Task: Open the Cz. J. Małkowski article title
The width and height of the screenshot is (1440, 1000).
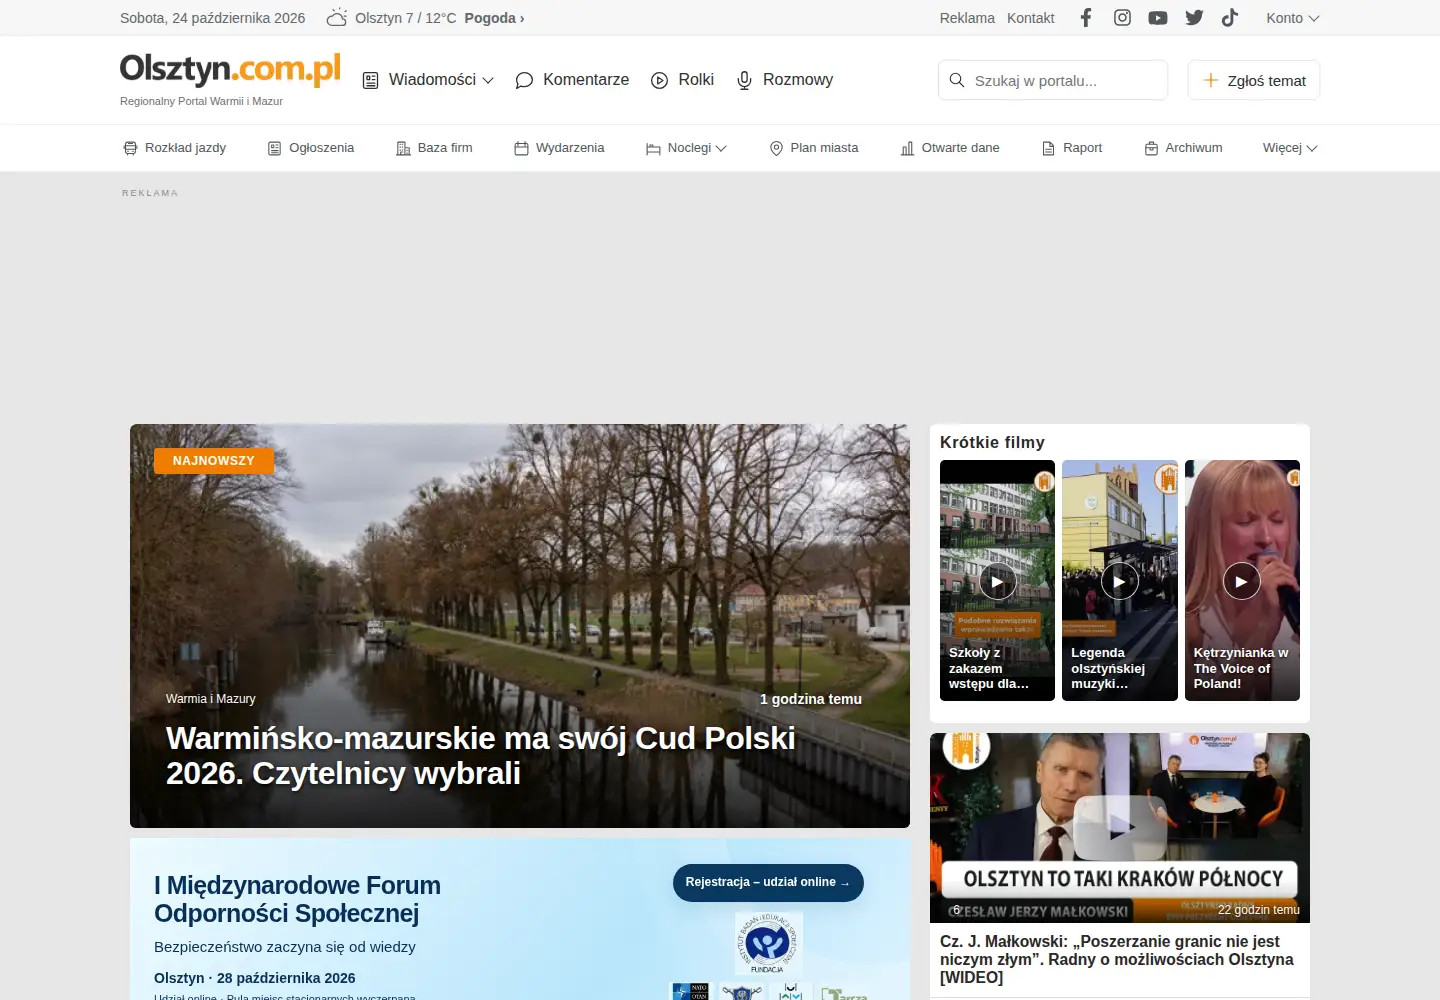Action: click(1117, 959)
